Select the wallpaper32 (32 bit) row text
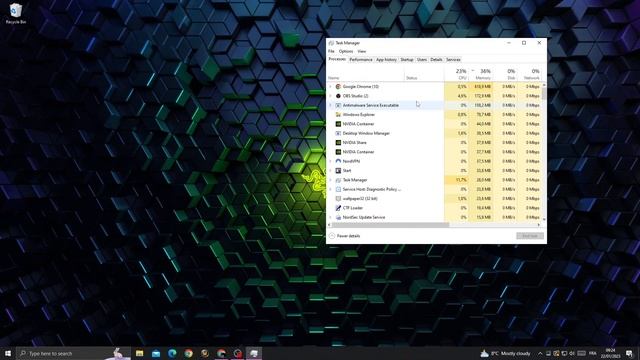This screenshot has height=360, width=640. click(360, 198)
